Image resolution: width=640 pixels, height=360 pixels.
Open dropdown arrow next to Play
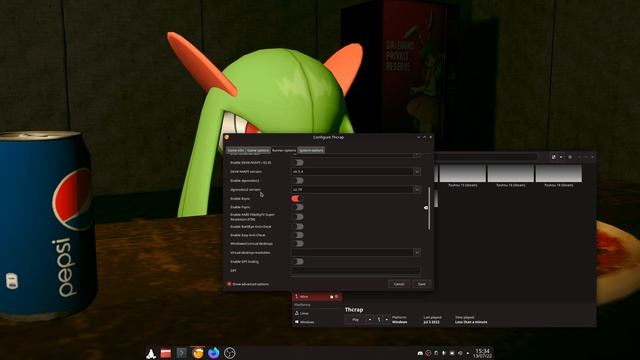pyautogui.click(x=370, y=320)
